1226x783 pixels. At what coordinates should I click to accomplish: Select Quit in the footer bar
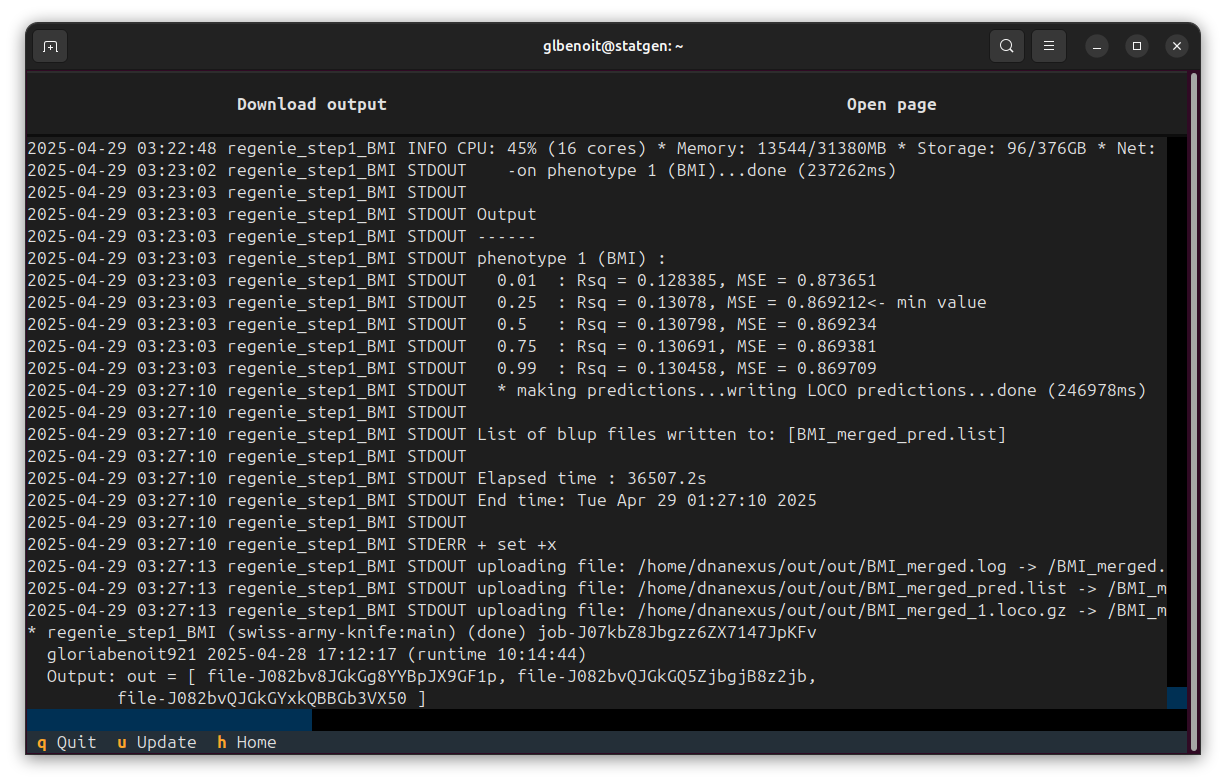67,742
